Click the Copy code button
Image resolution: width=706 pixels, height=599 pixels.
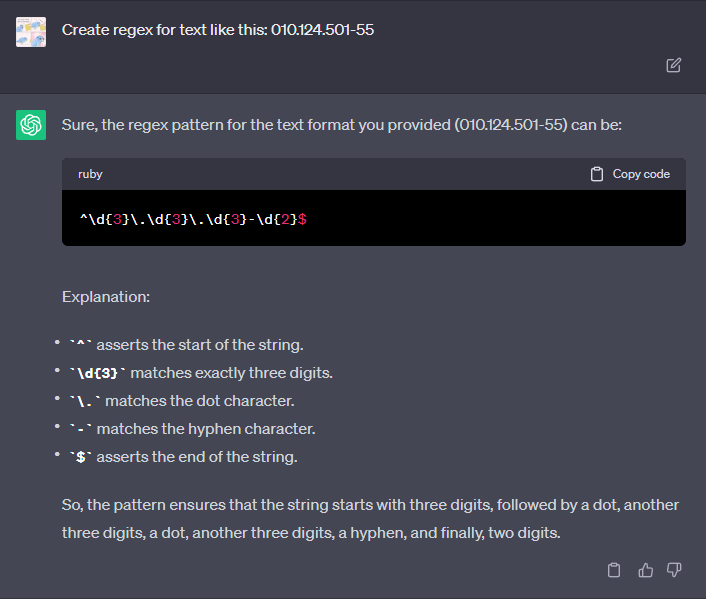(640, 174)
